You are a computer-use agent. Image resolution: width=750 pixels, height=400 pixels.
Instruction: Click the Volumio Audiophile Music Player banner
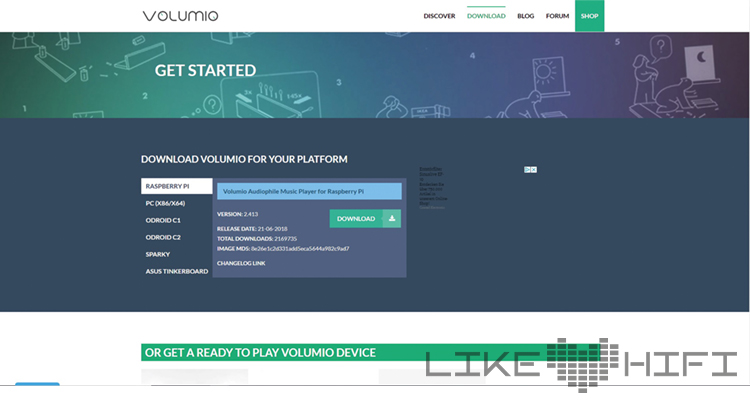pos(309,191)
